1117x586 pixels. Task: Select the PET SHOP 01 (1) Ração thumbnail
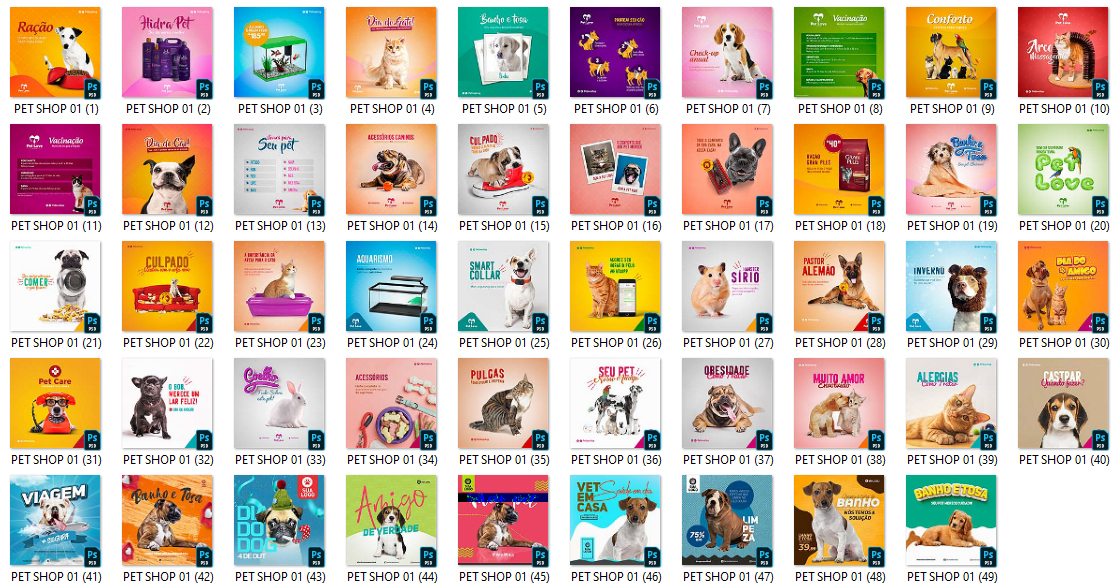(56, 52)
